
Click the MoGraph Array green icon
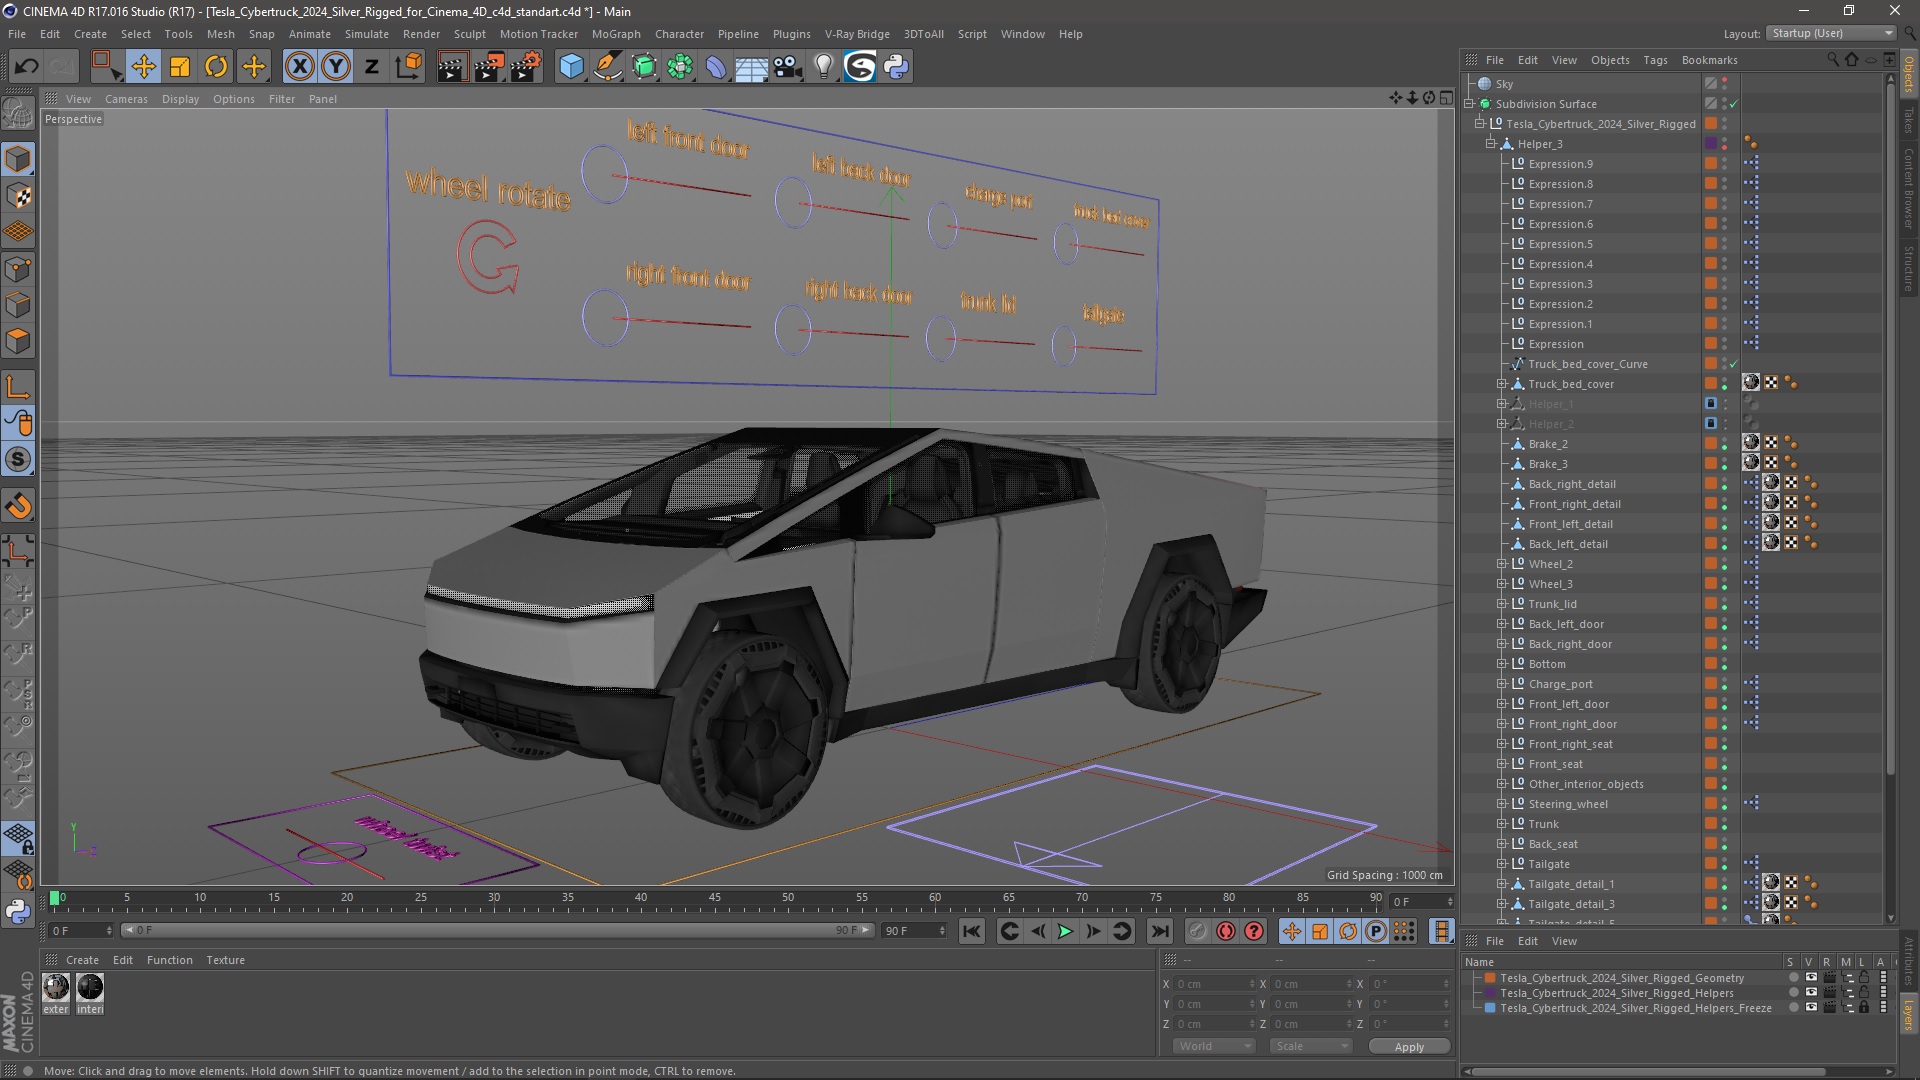[x=680, y=67]
